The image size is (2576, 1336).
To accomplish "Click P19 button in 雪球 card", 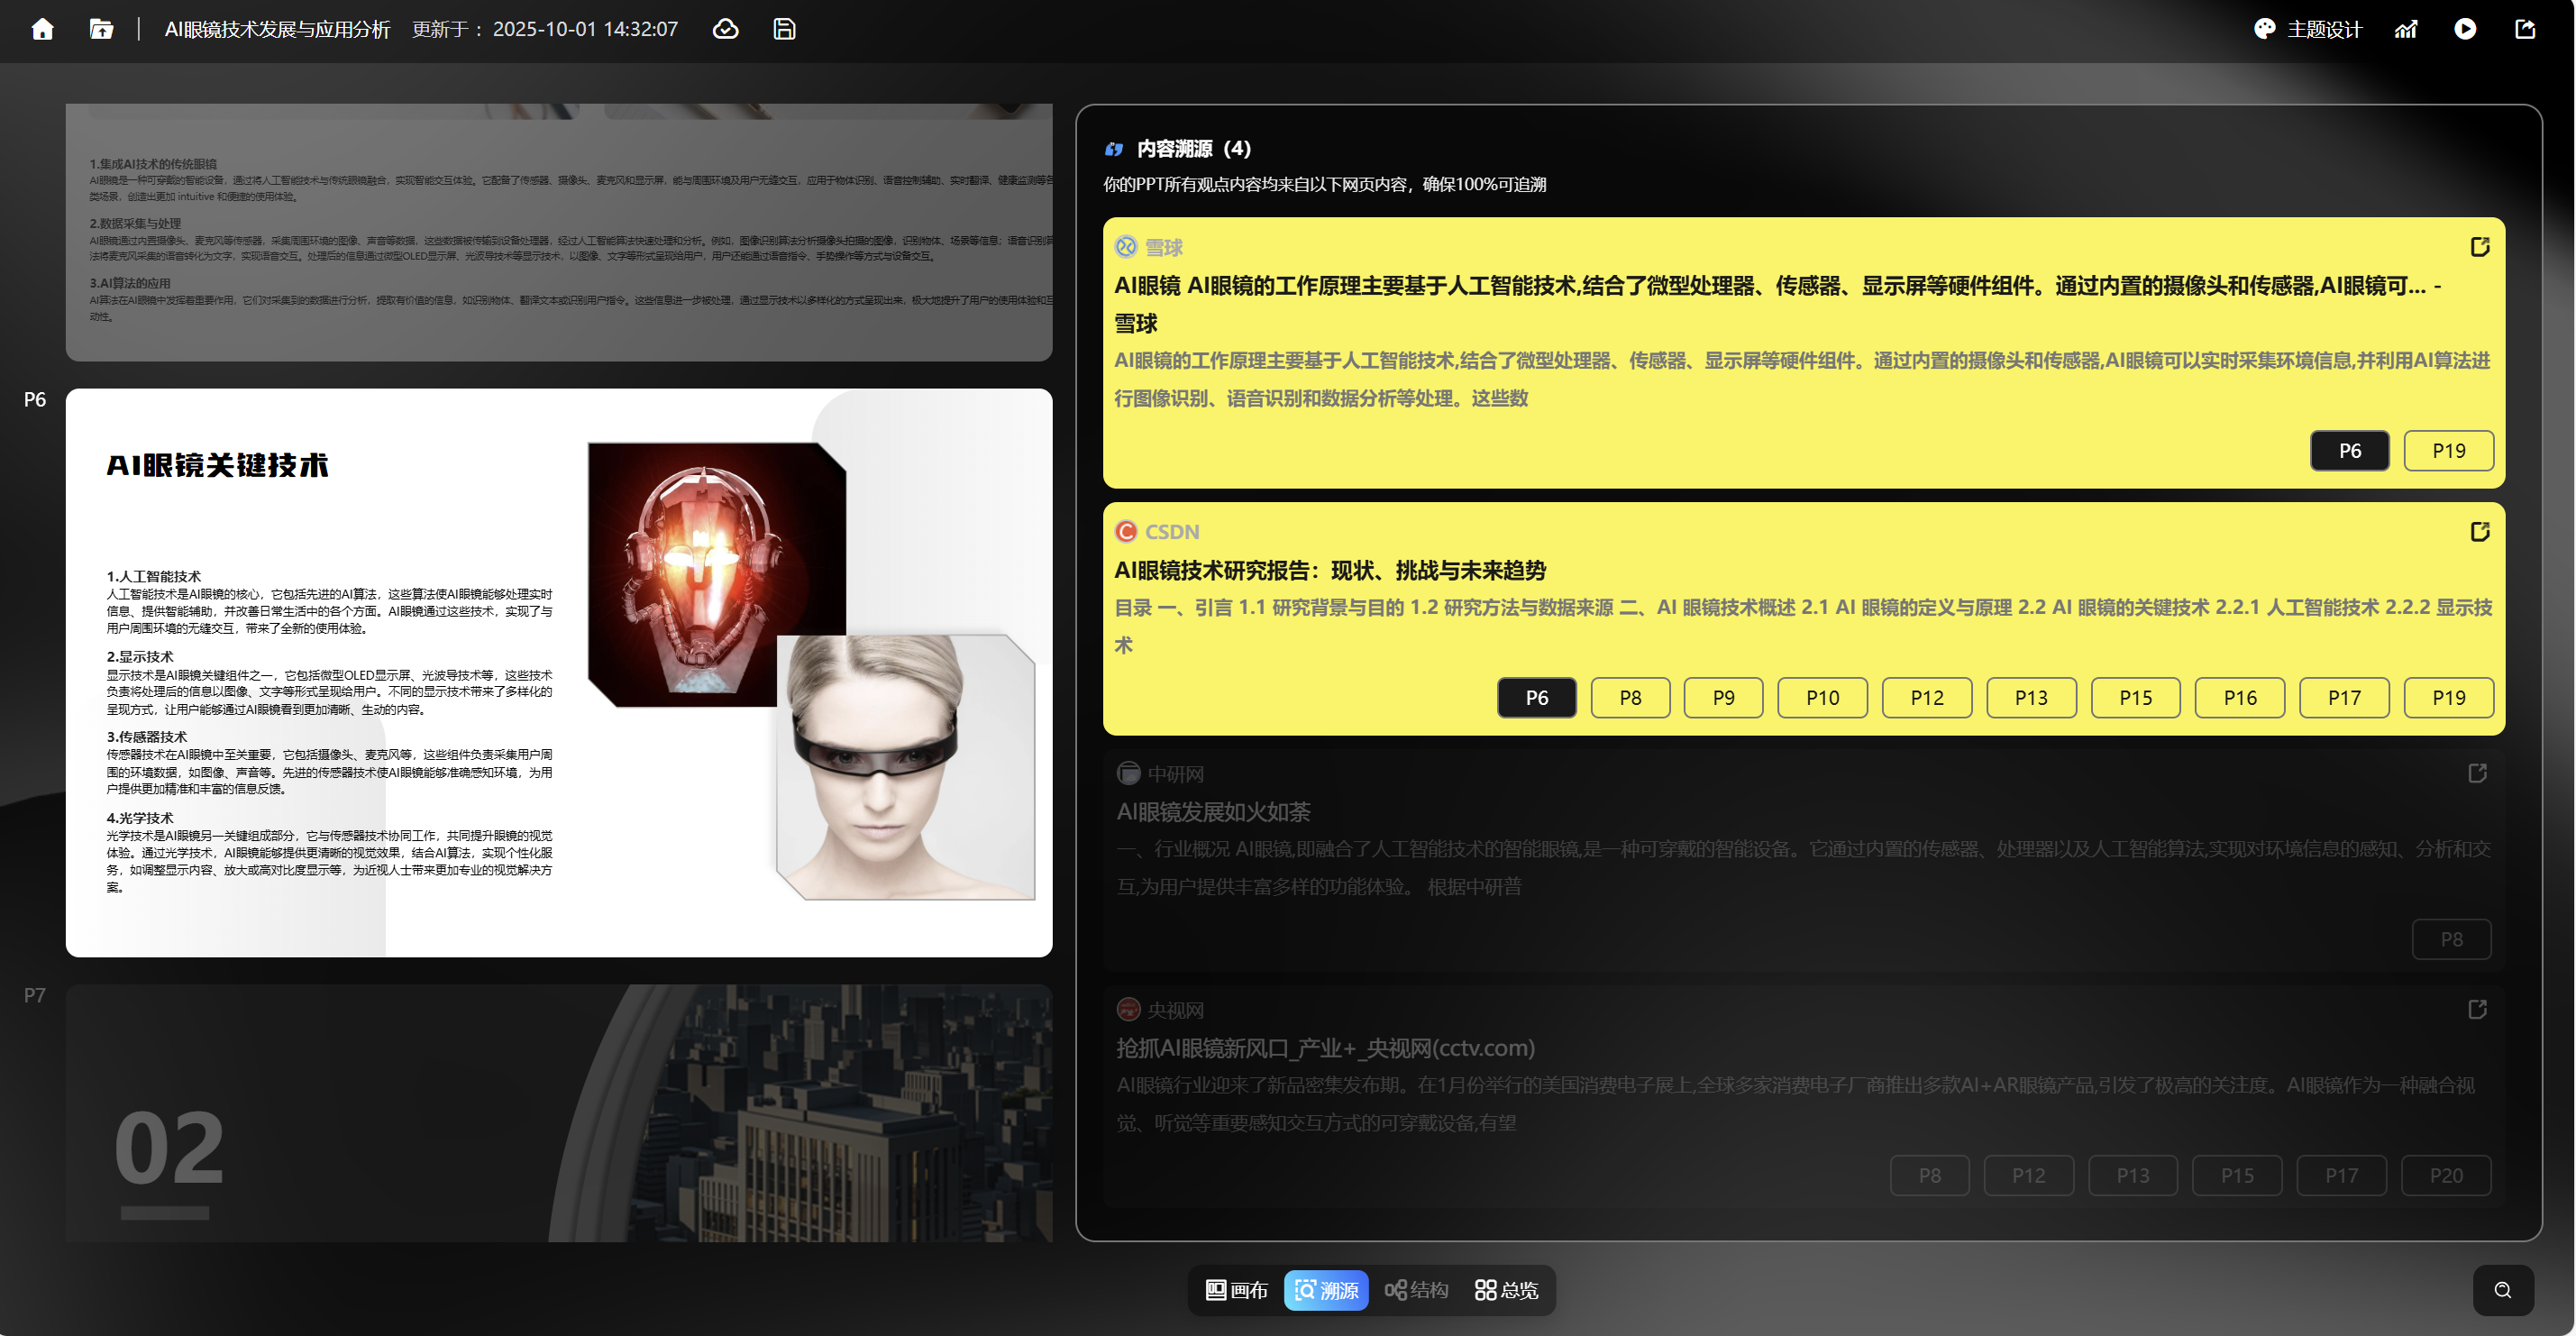I will [x=2448, y=450].
